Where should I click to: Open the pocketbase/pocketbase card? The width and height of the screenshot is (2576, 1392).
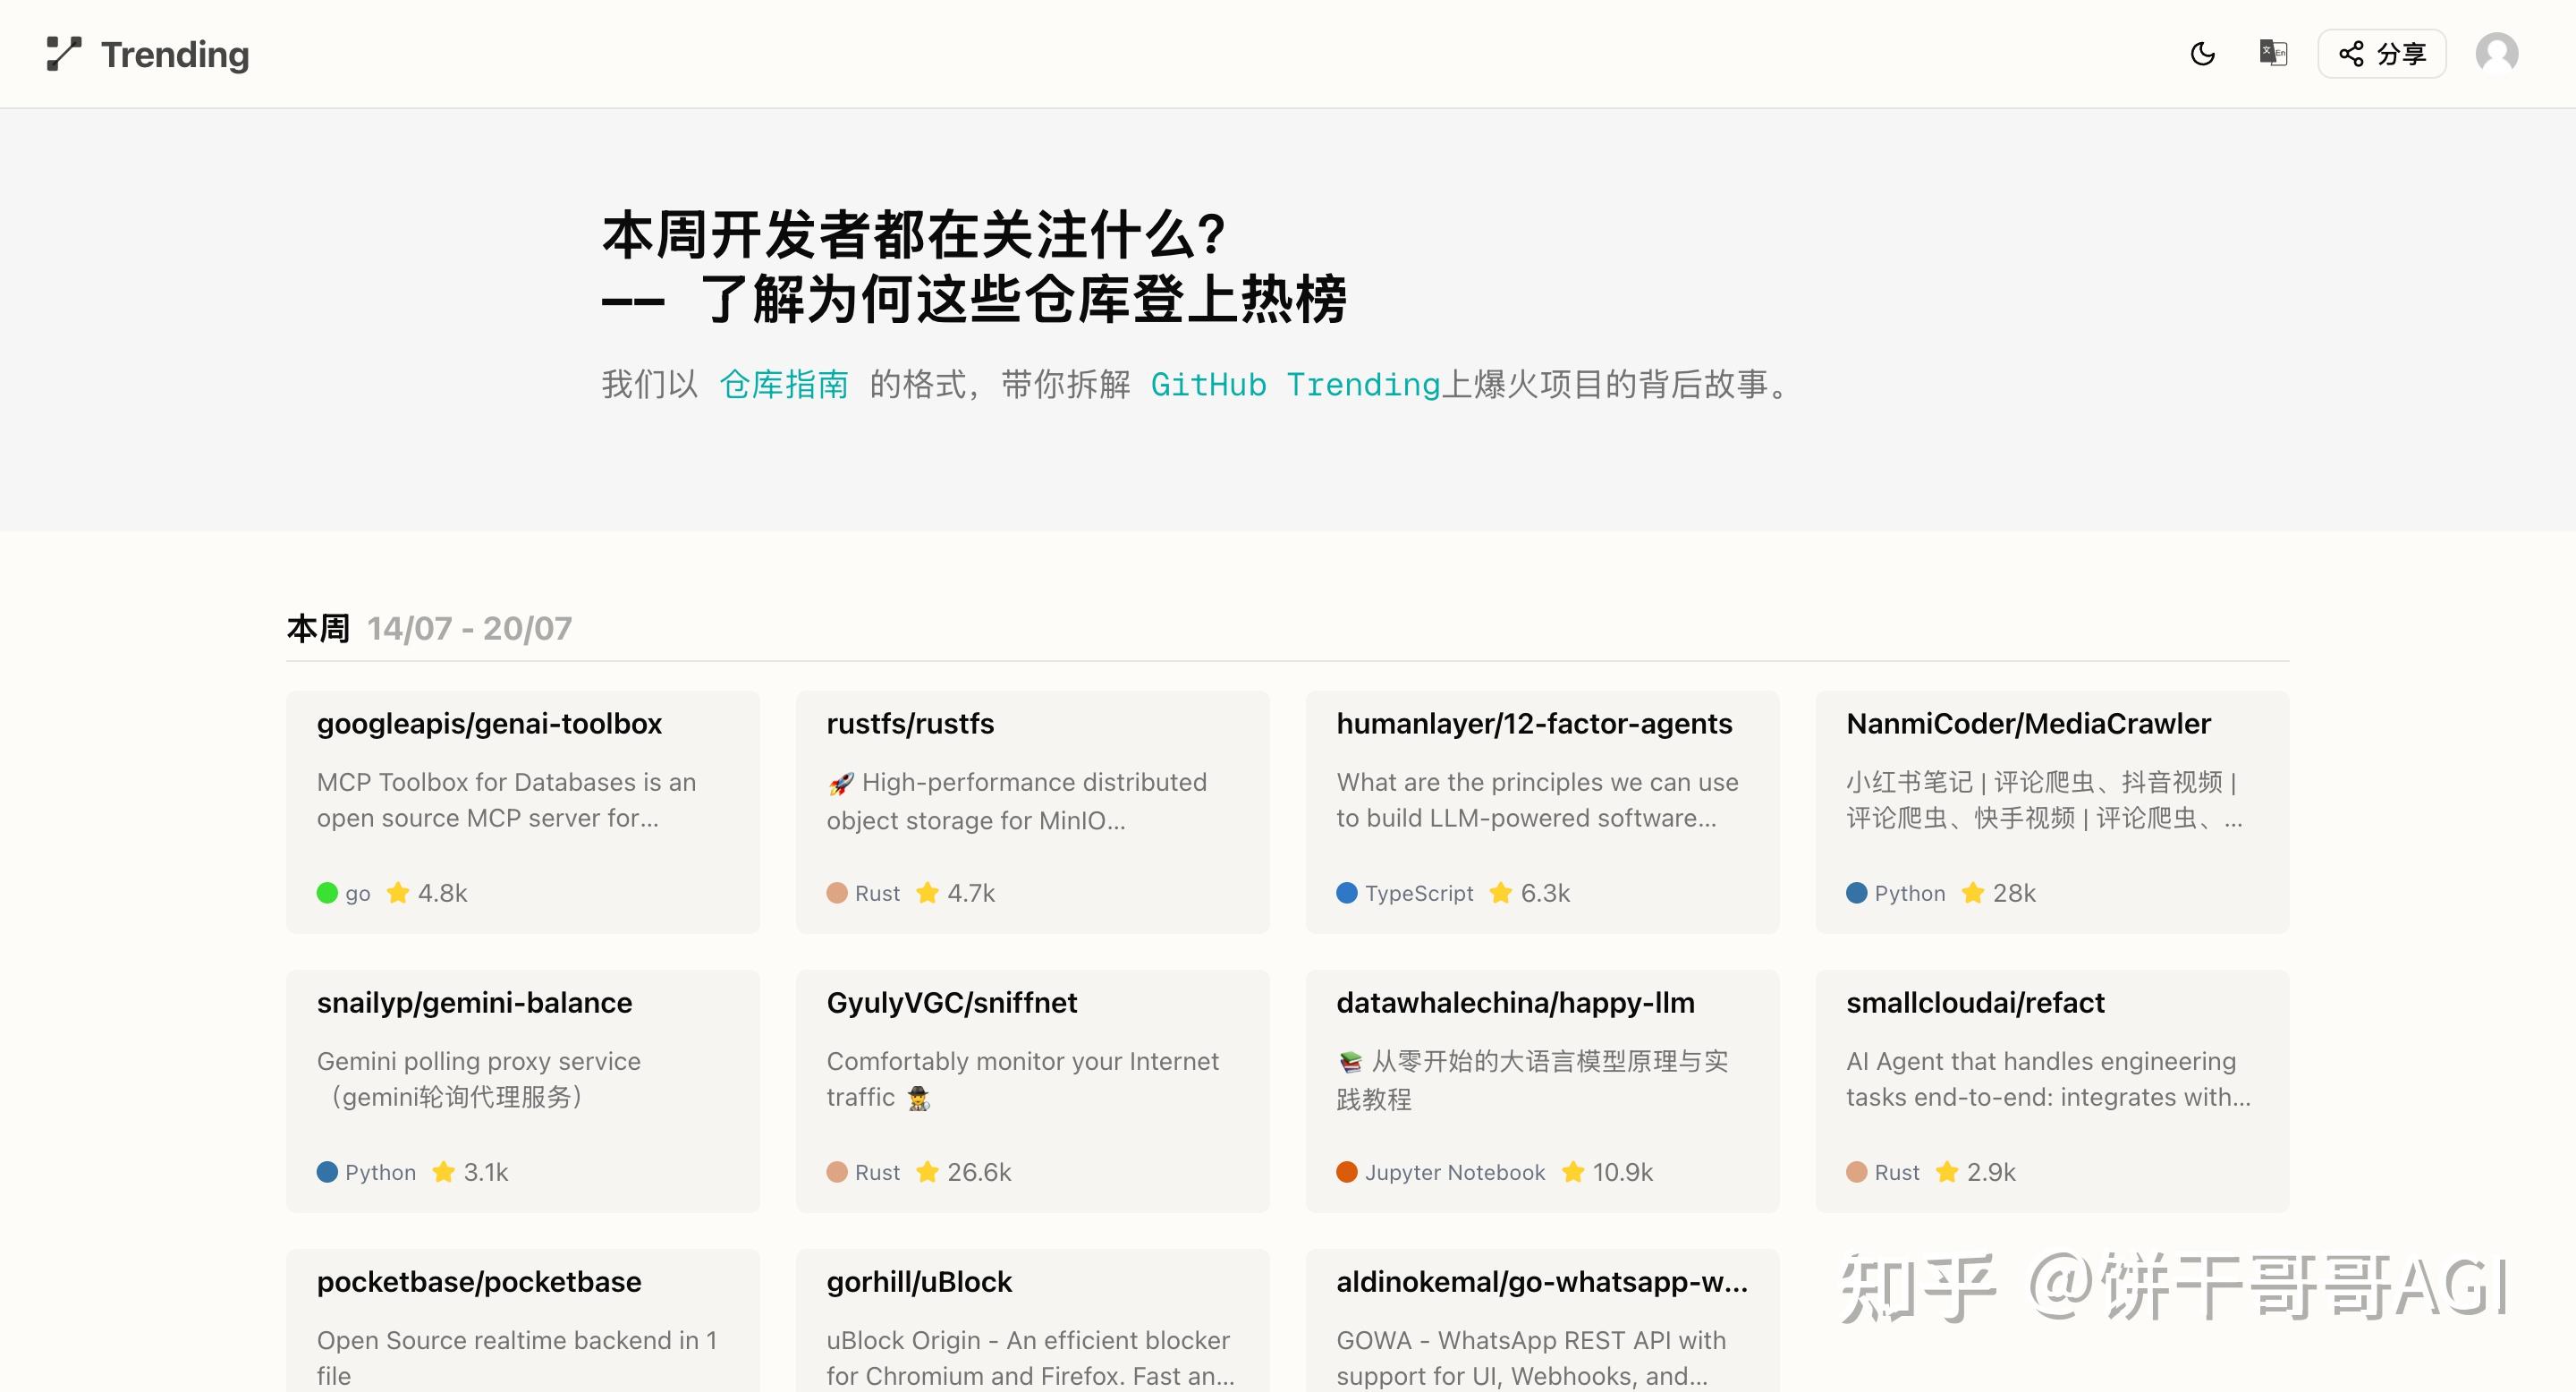click(x=479, y=1281)
